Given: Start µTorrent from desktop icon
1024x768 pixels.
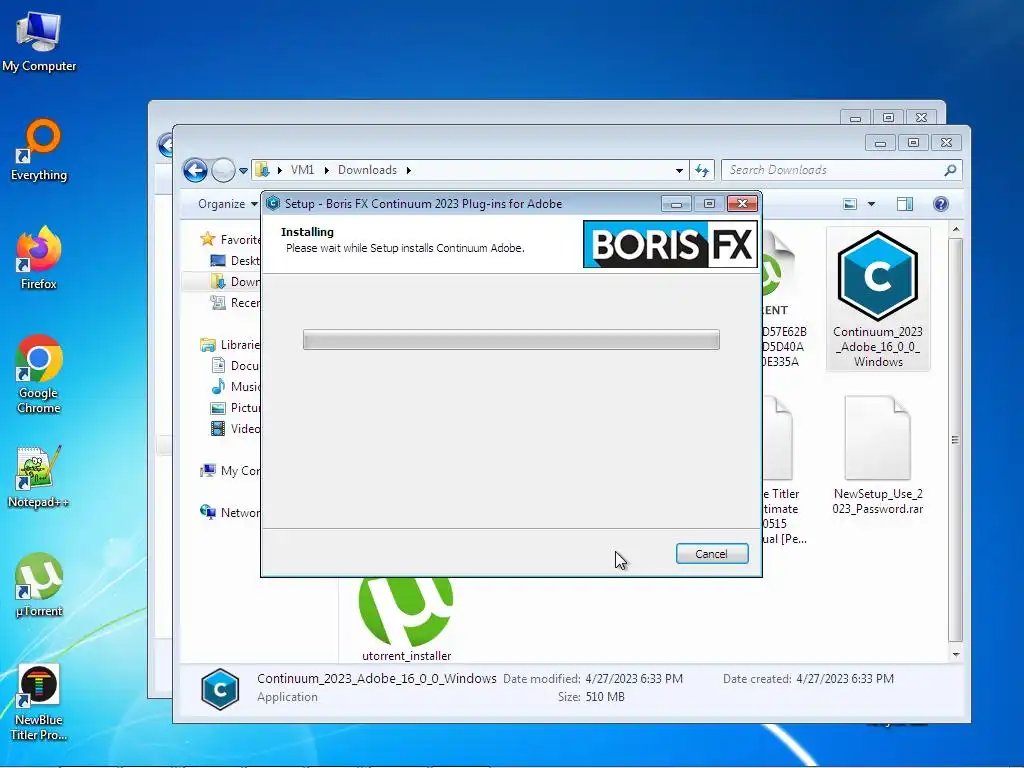Looking at the screenshot, I should (x=39, y=585).
